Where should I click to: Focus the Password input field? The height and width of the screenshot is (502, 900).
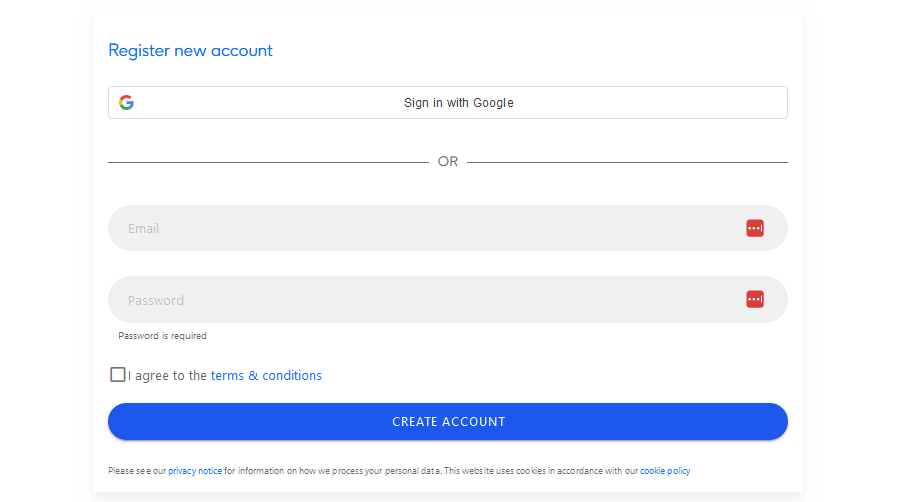[x=448, y=299]
